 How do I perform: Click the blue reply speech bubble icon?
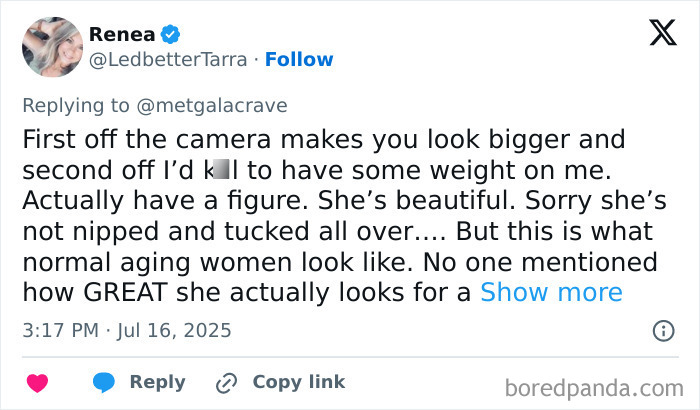(104, 383)
